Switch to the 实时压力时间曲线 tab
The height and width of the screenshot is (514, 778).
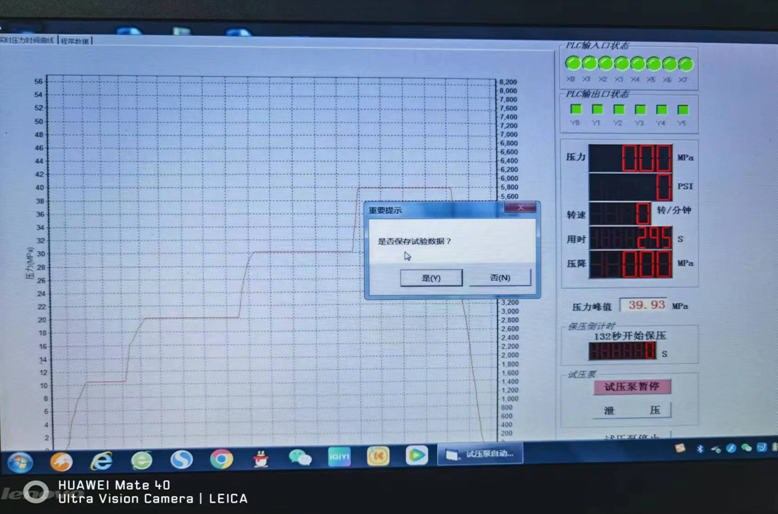27,40
